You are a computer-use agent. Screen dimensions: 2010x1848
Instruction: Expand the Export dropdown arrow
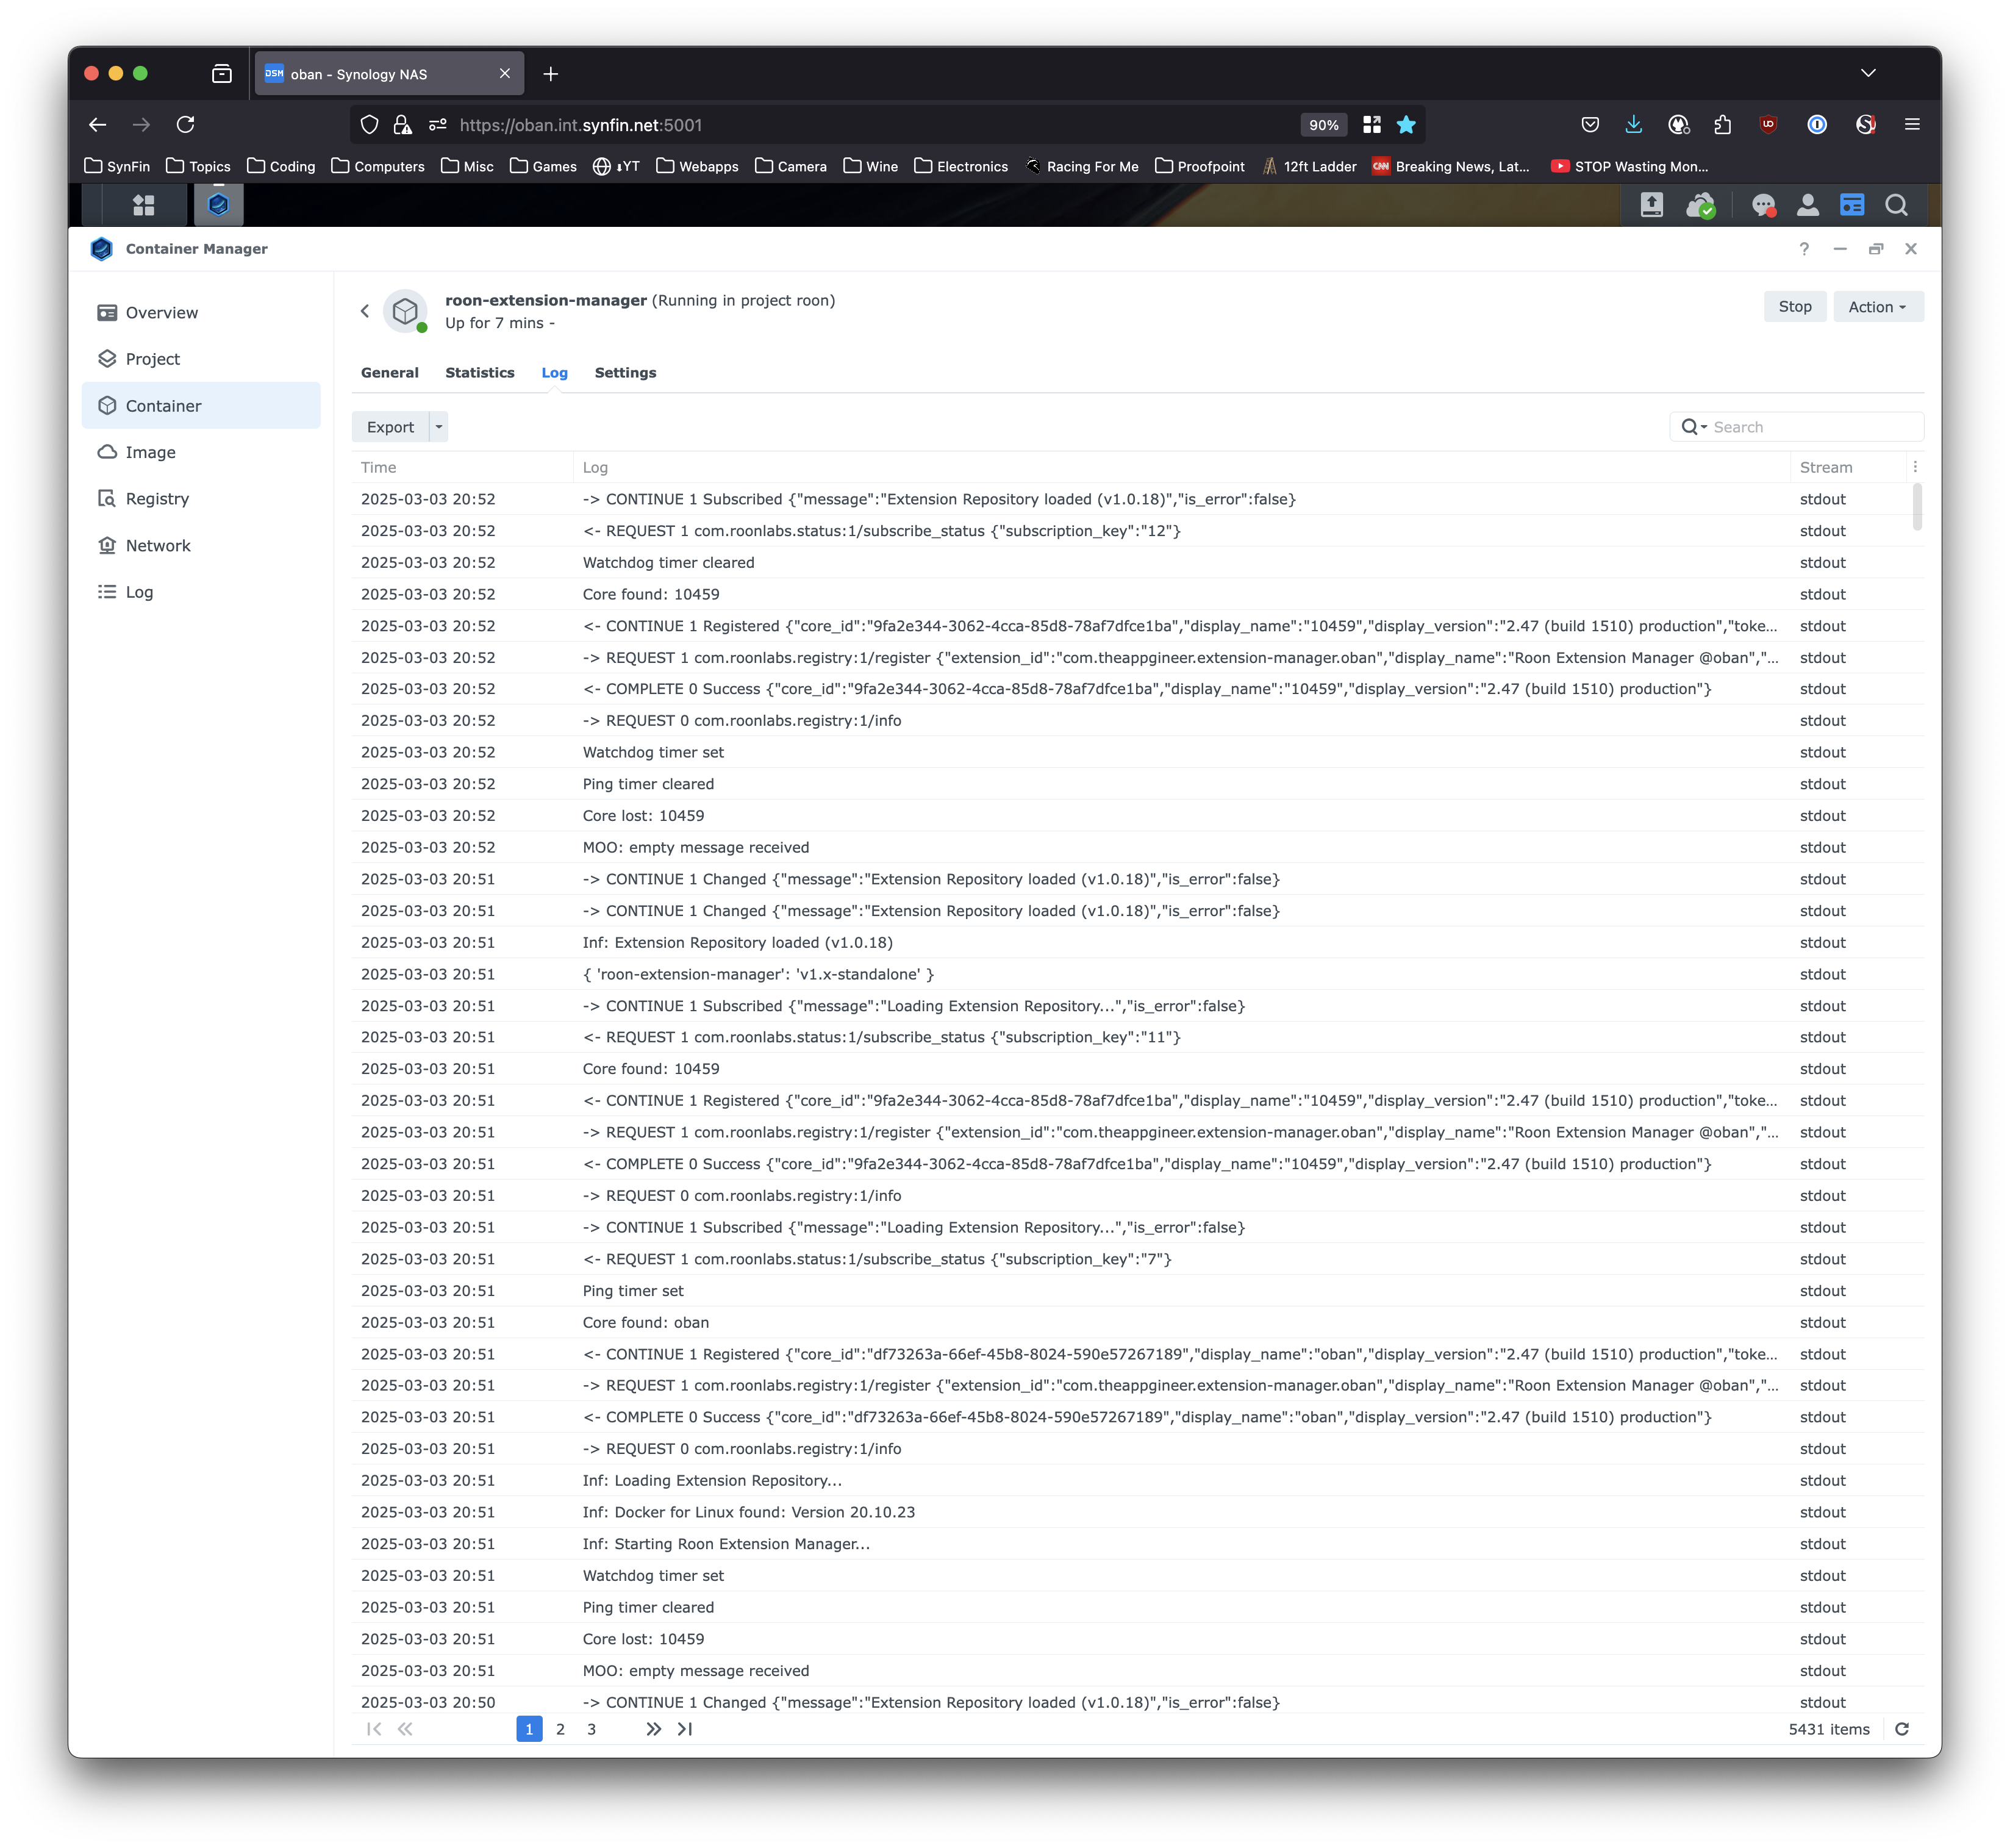pyautogui.click(x=438, y=427)
